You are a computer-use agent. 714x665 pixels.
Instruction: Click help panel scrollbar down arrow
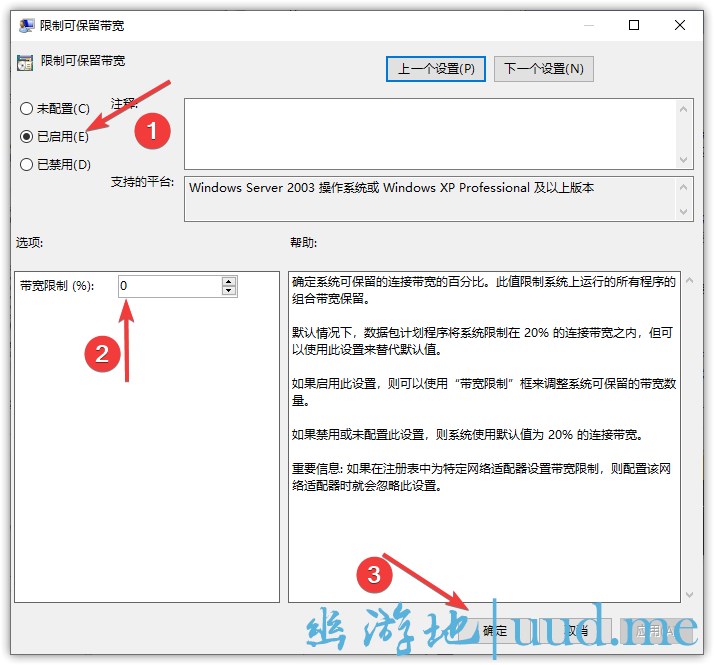(x=689, y=594)
